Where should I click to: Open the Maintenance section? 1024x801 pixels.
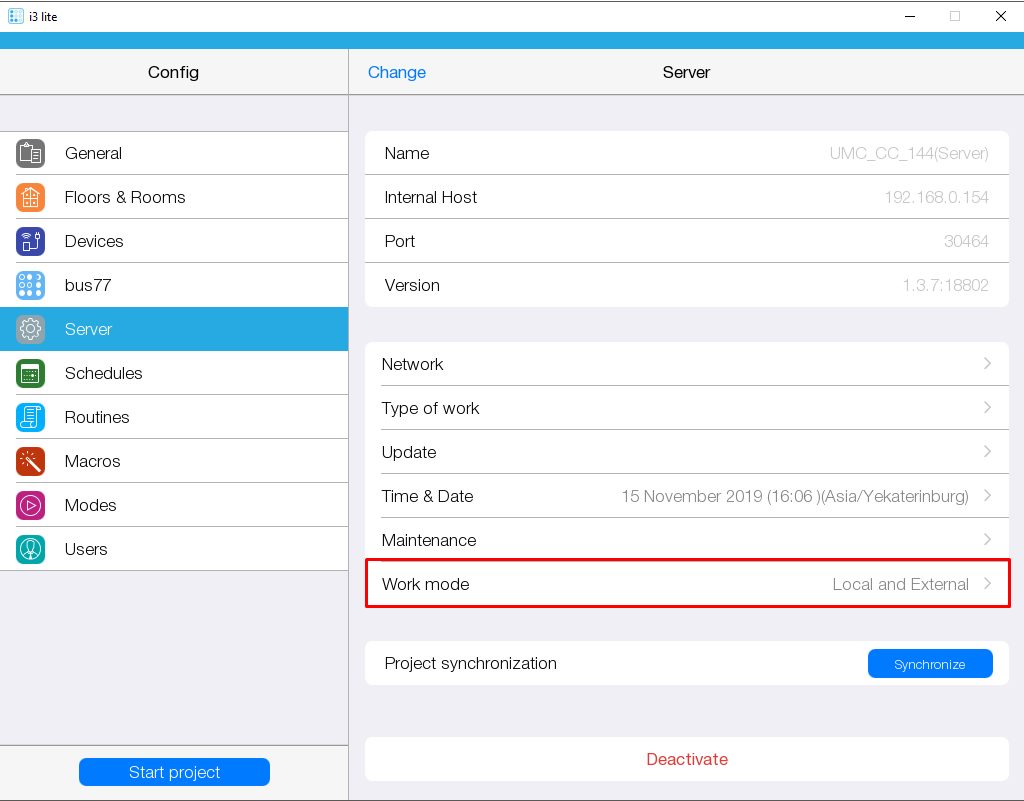[686, 540]
